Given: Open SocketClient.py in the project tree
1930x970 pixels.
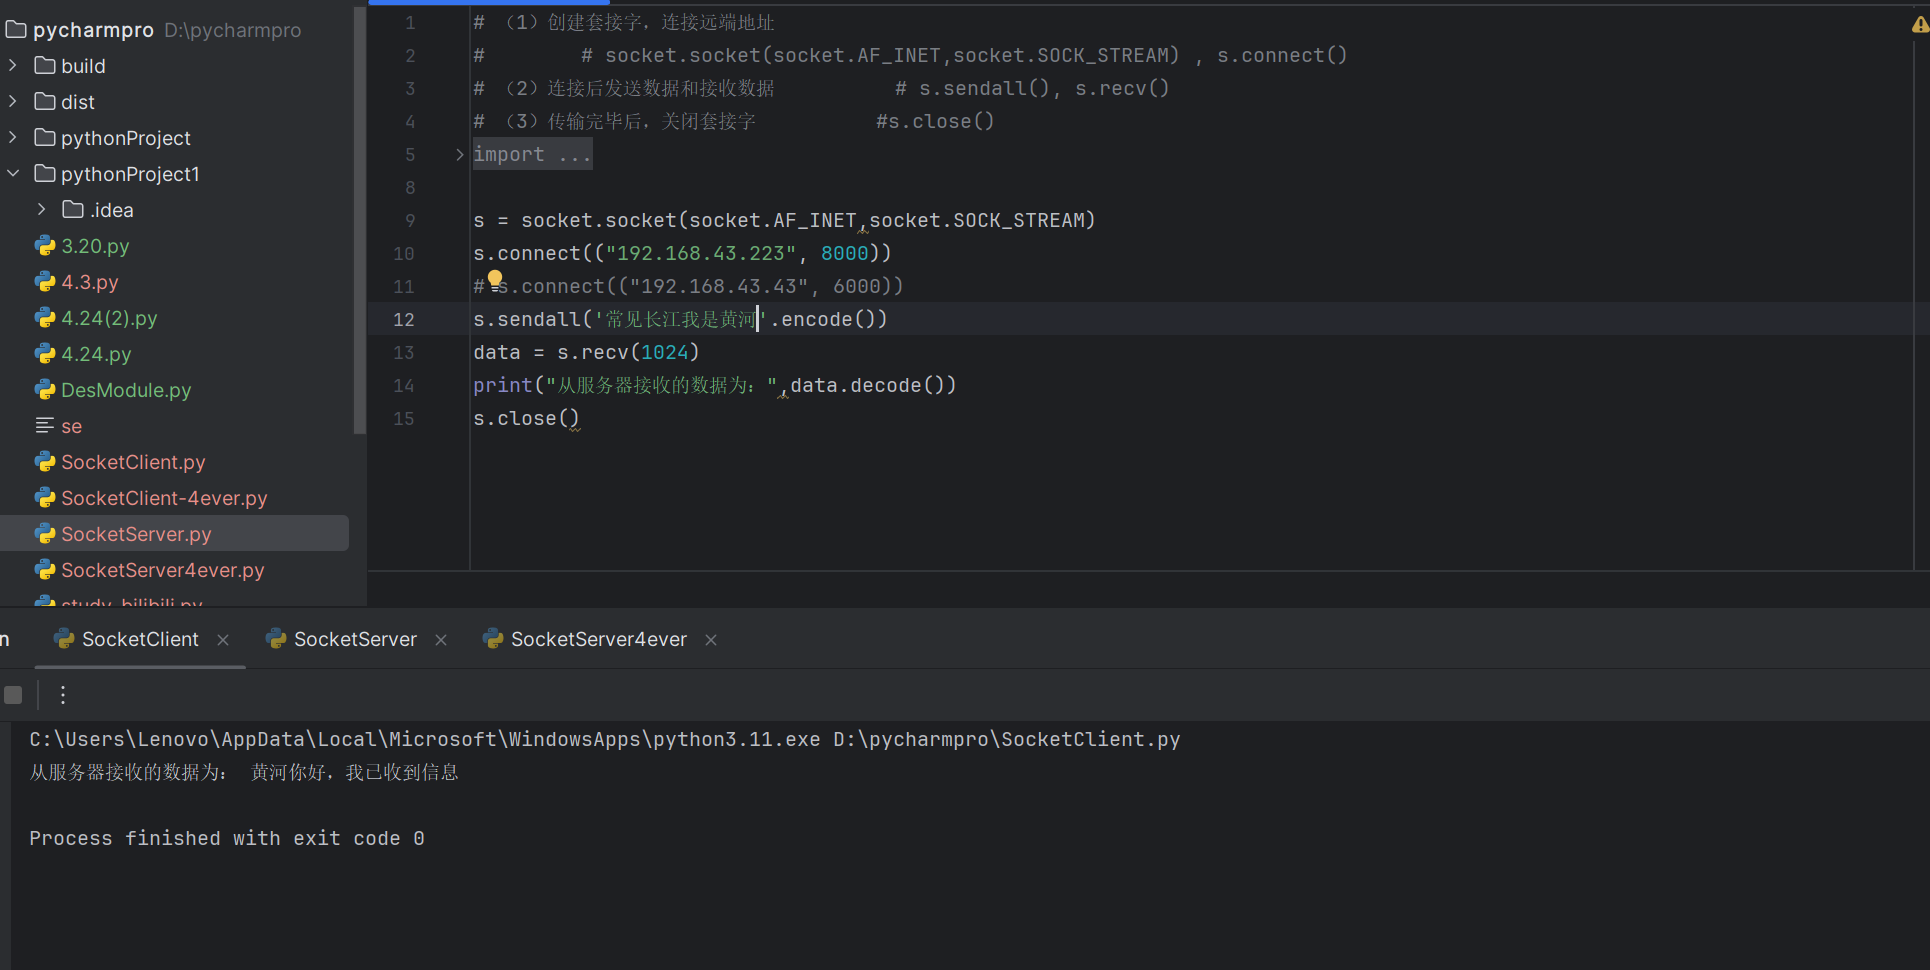Looking at the screenshot, I should [x=133, y=462].
